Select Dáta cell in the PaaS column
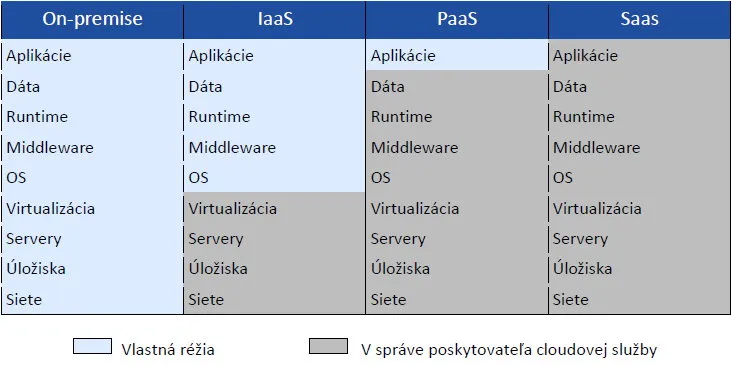This screenshot has height=365, width=732. [457, 86]
